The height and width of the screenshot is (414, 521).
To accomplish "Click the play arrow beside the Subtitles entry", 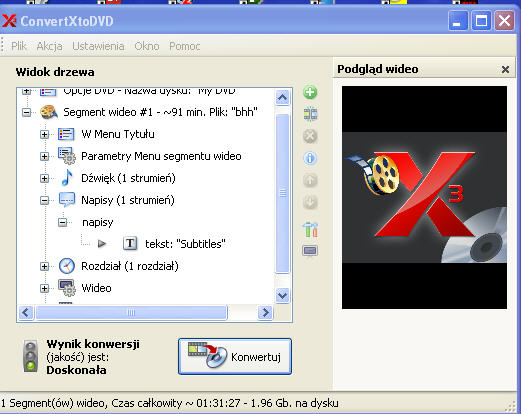I will click(102, 244).
